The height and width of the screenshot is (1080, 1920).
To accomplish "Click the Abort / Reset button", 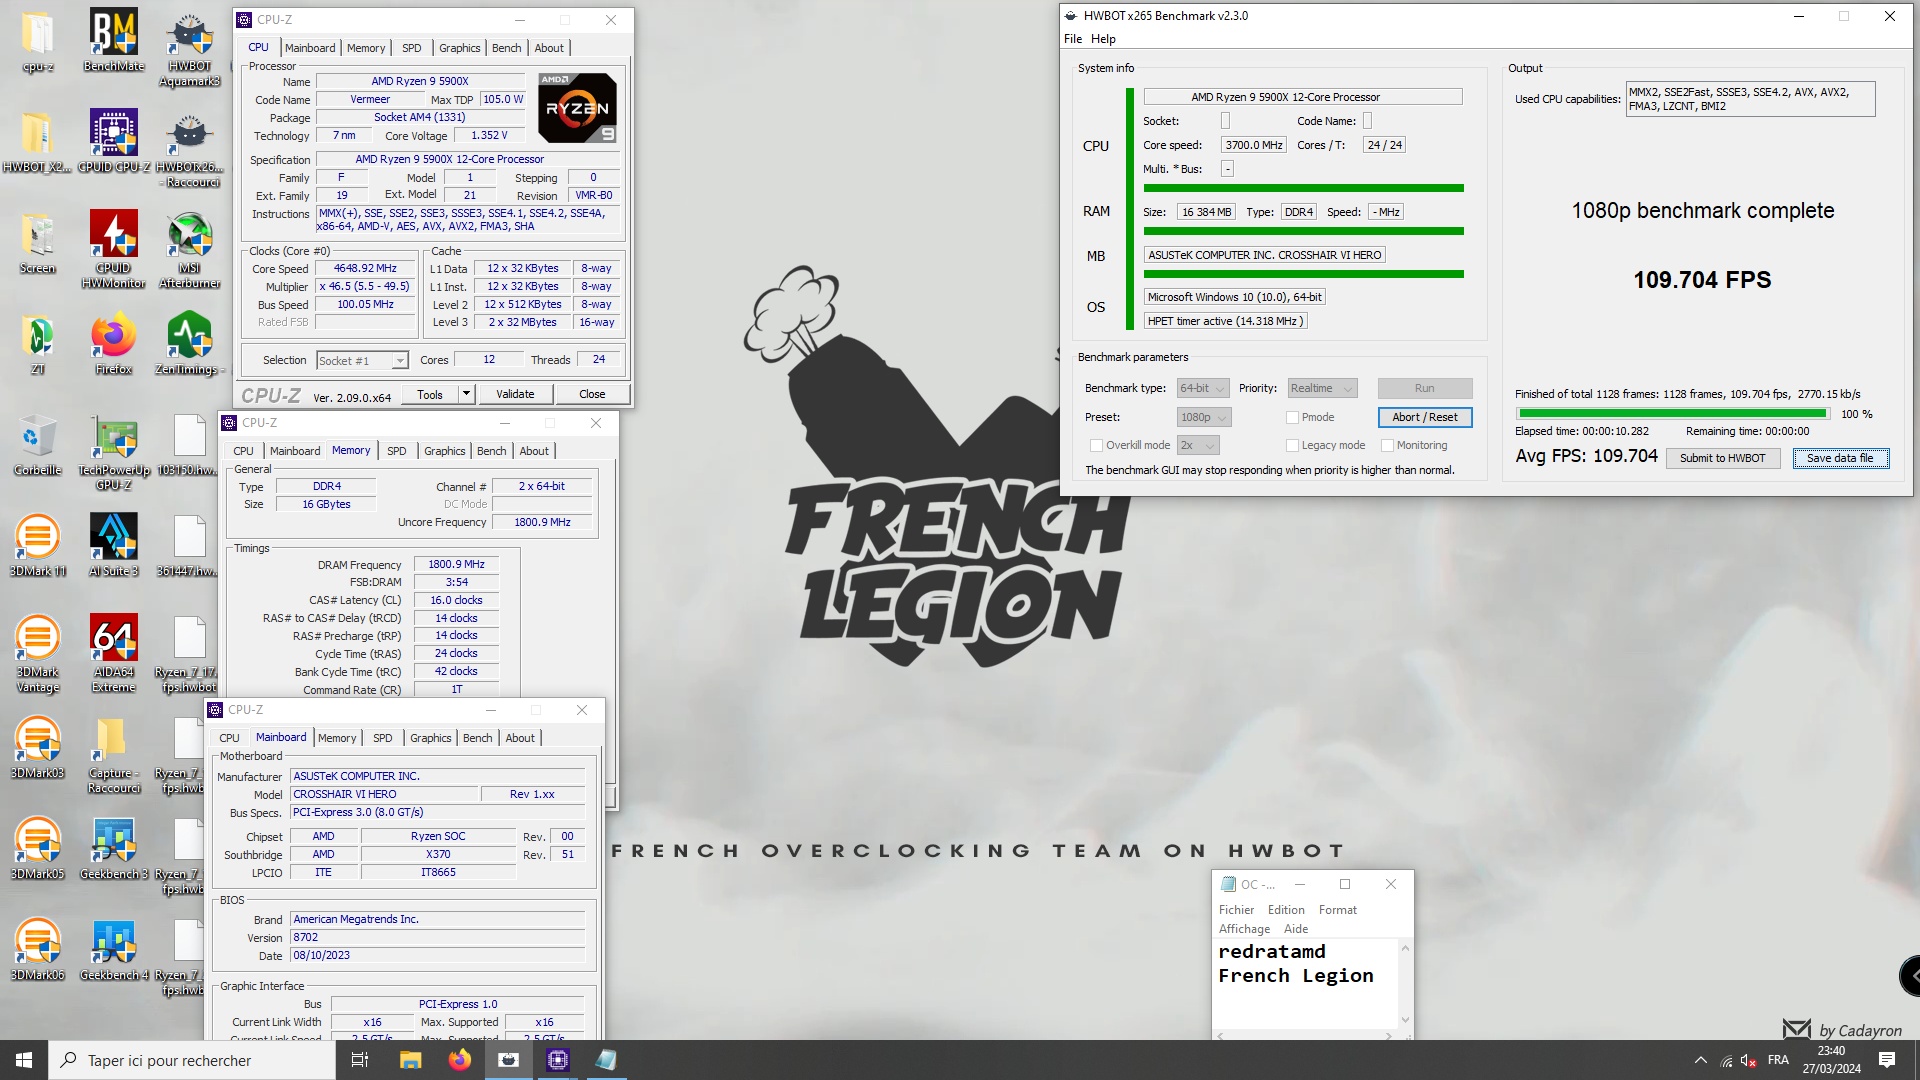I will click(1424, 417).
